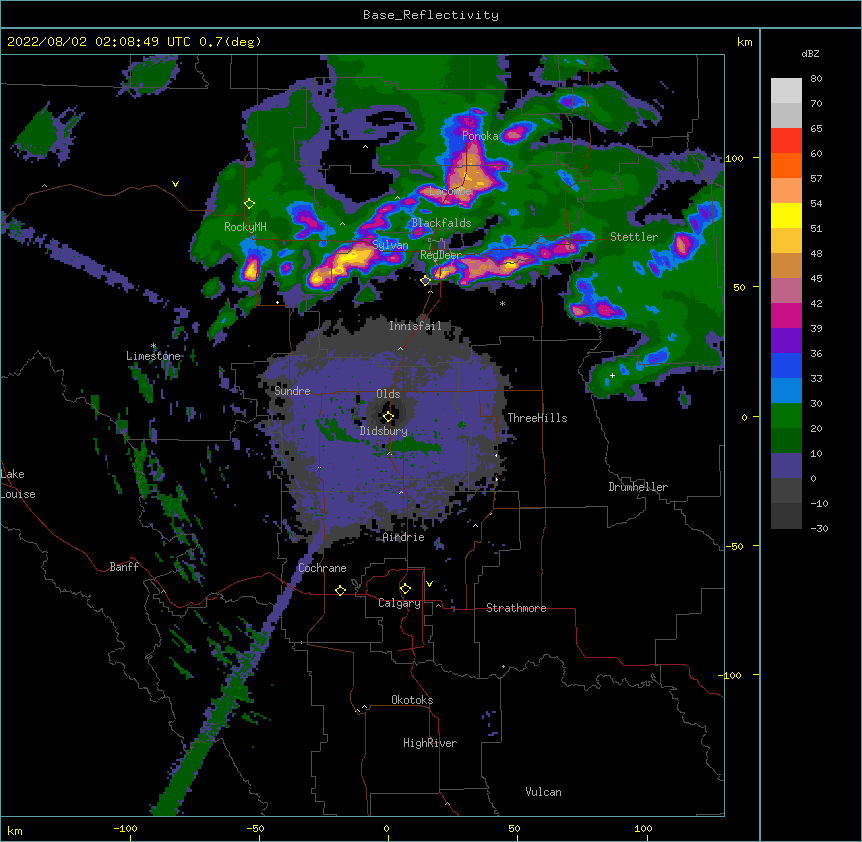Select the purple 36-39 dBZ legend swatch
862x842 pixels.
pyautogui.click(x=786, y=341)
